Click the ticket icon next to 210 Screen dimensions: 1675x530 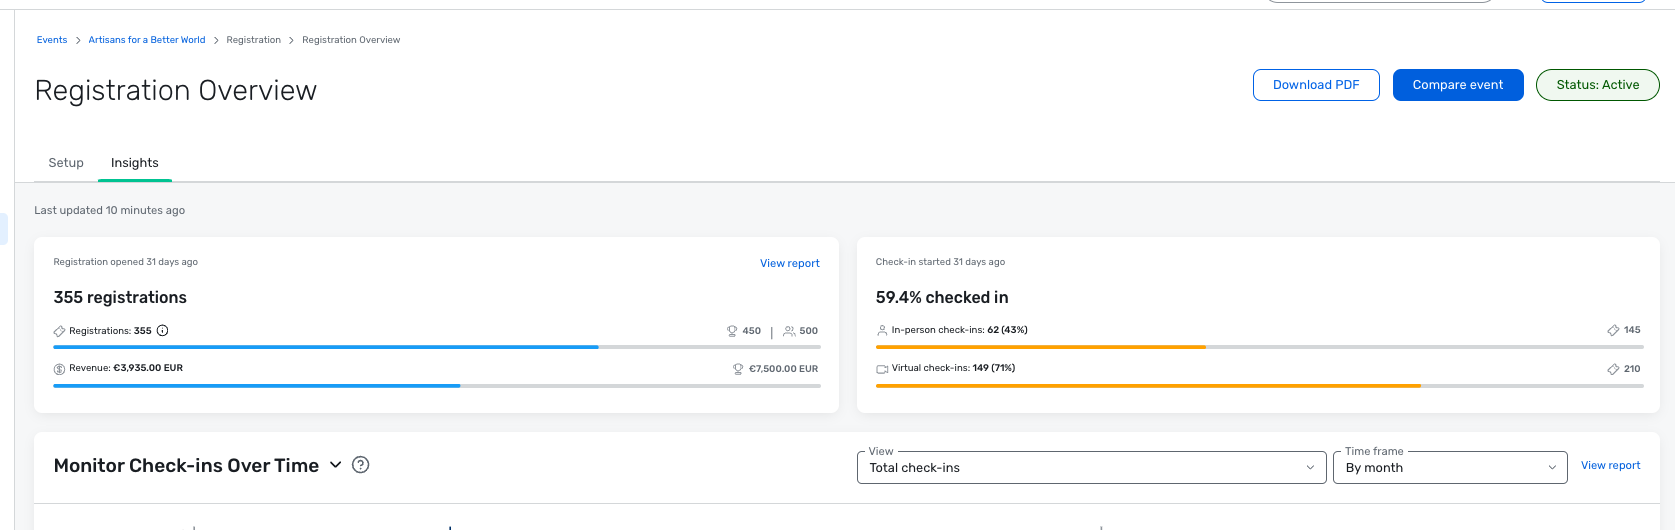pos(1613,369)
